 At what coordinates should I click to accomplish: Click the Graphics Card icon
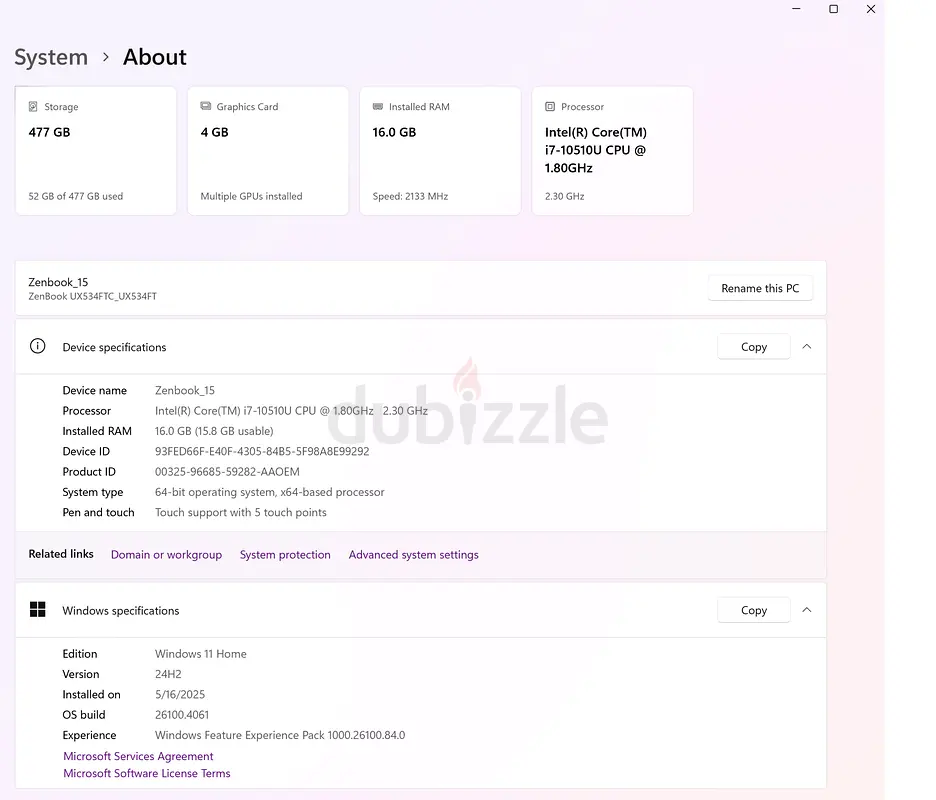click(206, 106)
